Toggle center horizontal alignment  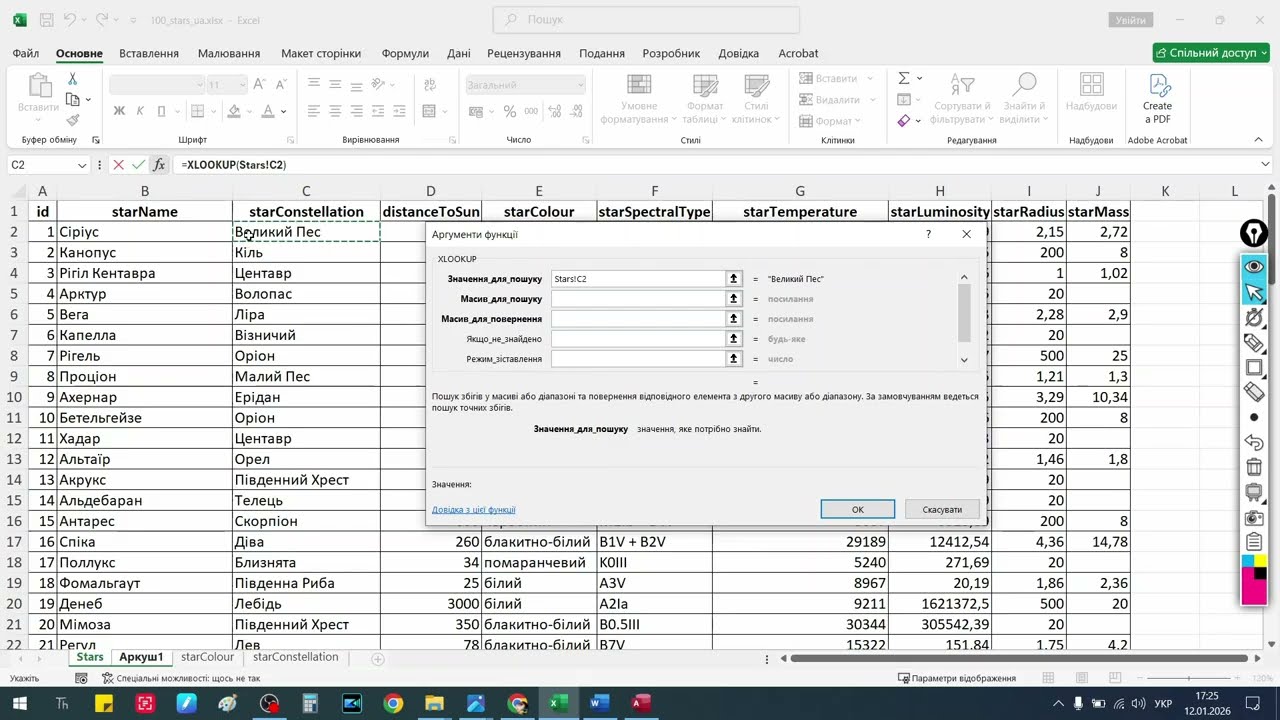[336, 111]
